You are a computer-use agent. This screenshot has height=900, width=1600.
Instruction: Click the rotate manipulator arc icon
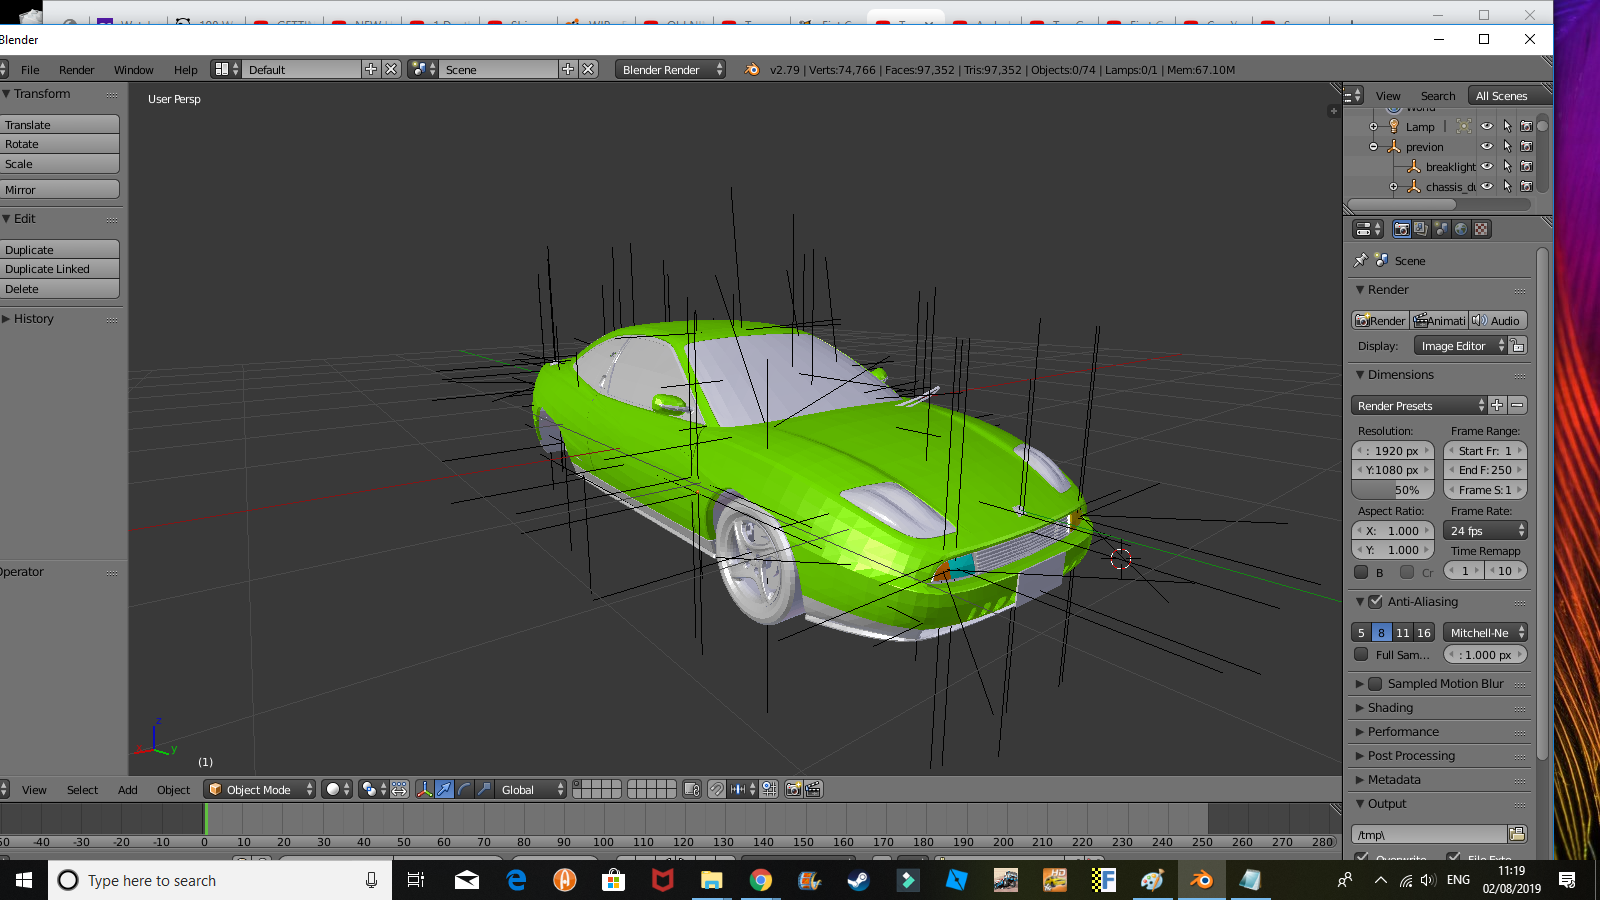(x=464, y=789)
